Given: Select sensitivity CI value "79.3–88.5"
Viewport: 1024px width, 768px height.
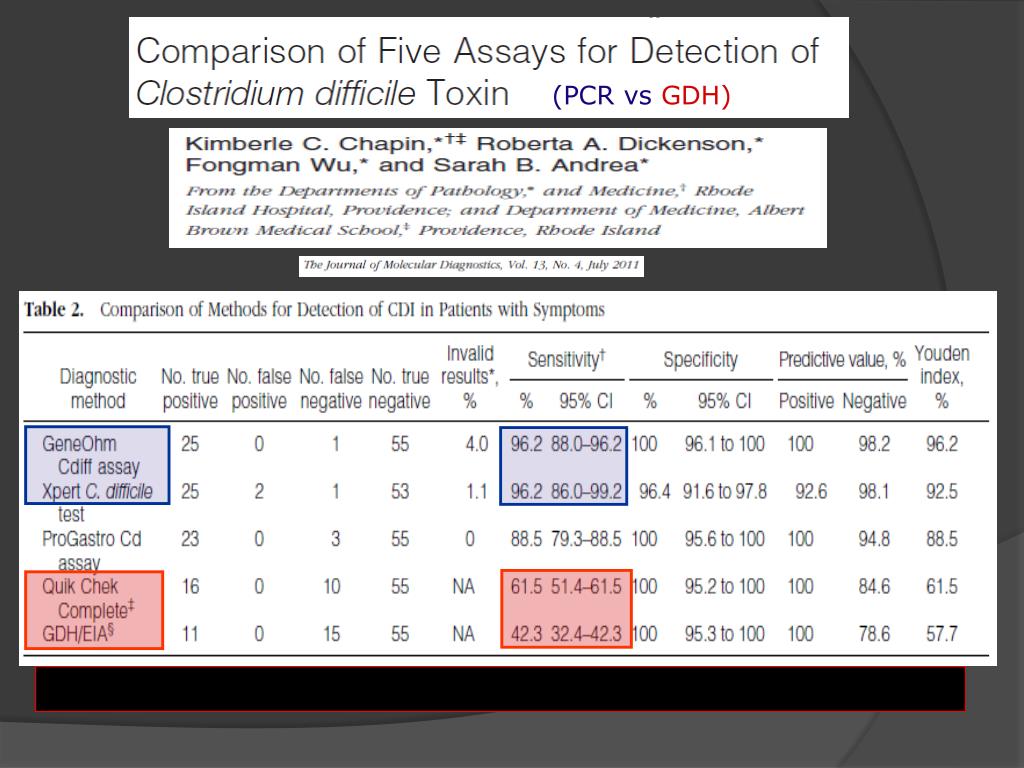Looking at the screenshot, I should coord(586,539).
